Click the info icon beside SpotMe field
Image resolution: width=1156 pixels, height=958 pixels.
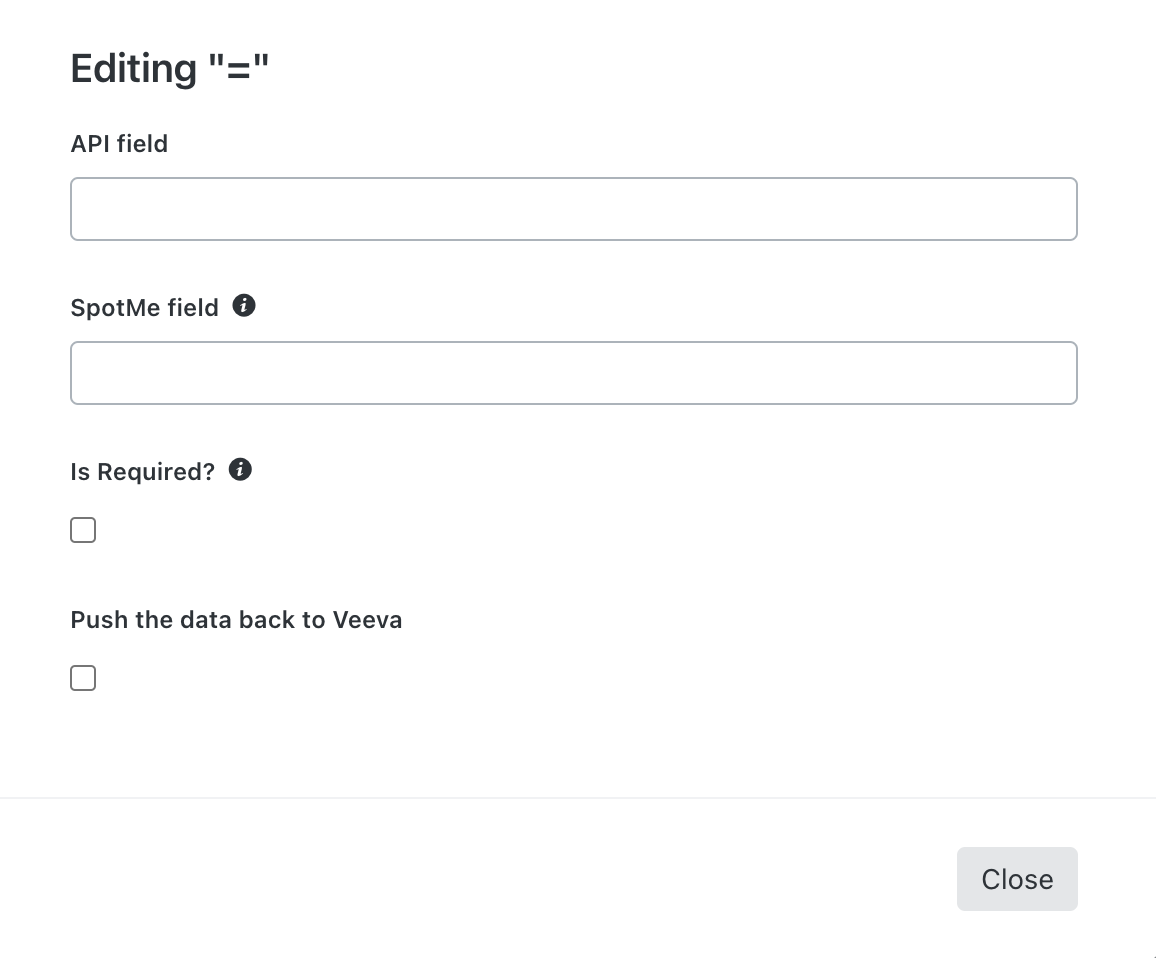pos(244,305)
